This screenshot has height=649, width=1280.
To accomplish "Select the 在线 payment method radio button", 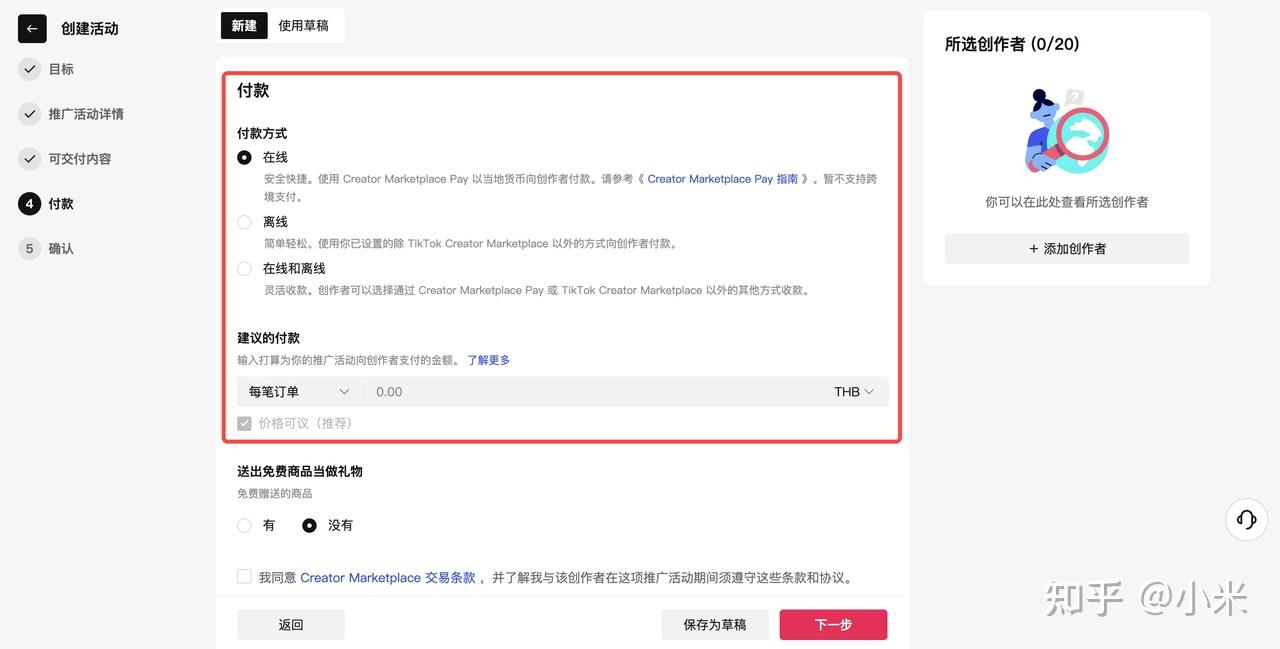I will point(244,157).
